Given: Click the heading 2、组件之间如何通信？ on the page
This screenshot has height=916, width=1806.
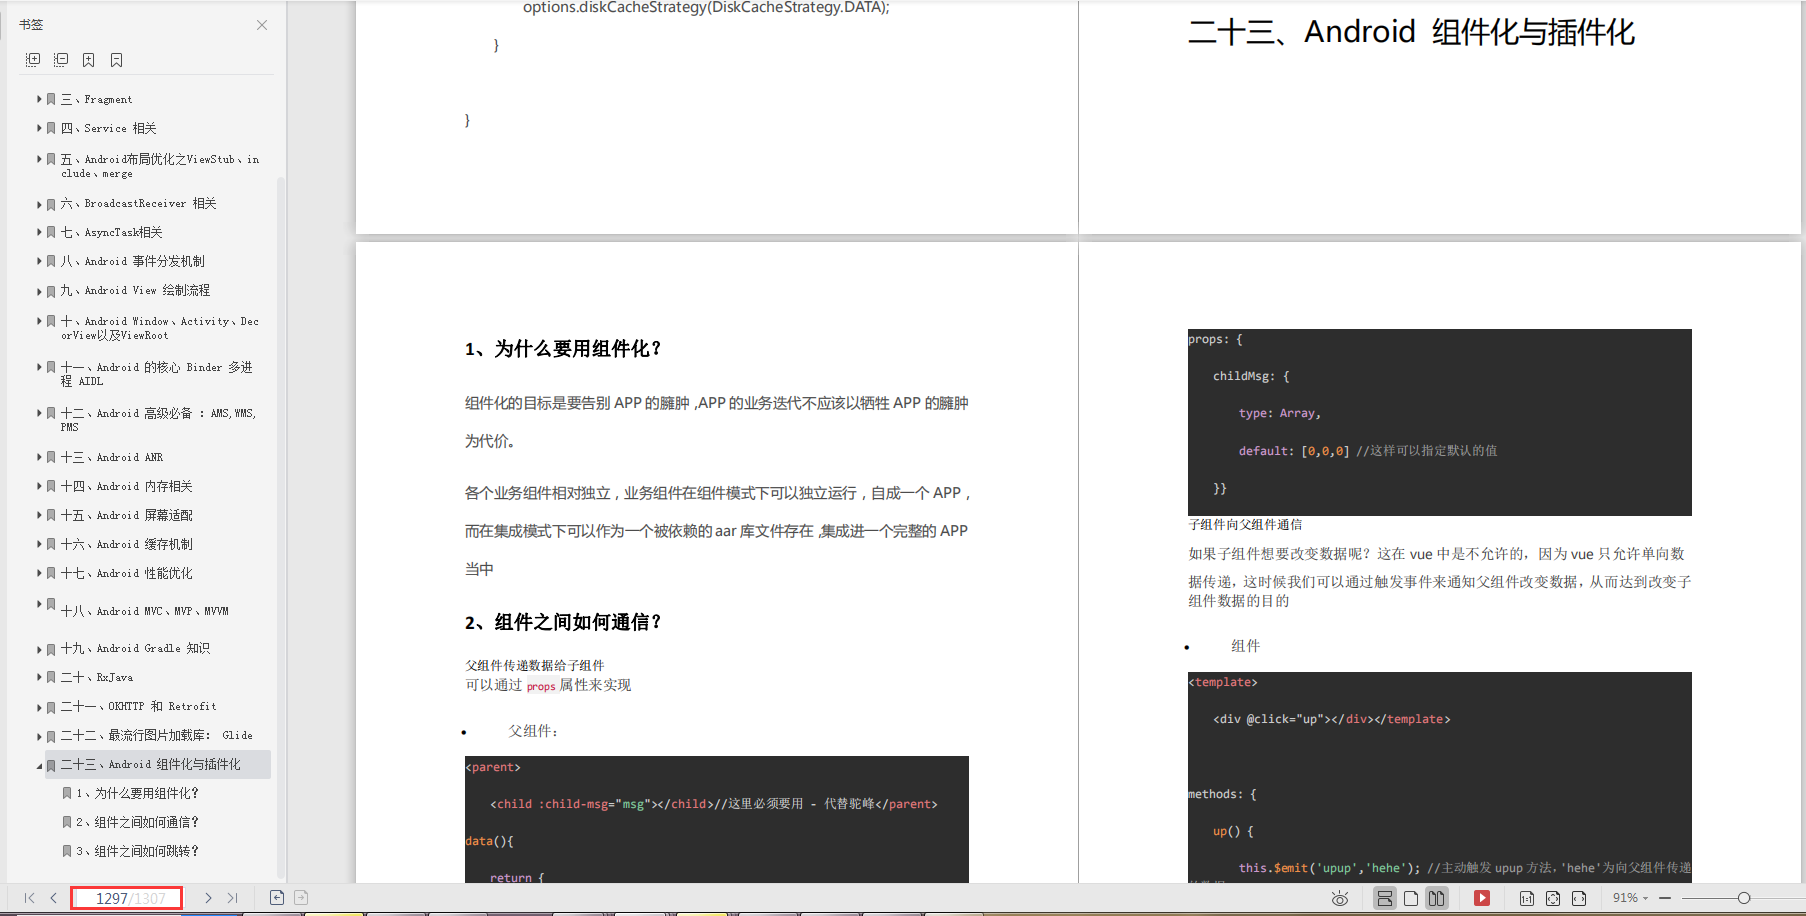Looking at the screenshot, I should click(563, 623).
